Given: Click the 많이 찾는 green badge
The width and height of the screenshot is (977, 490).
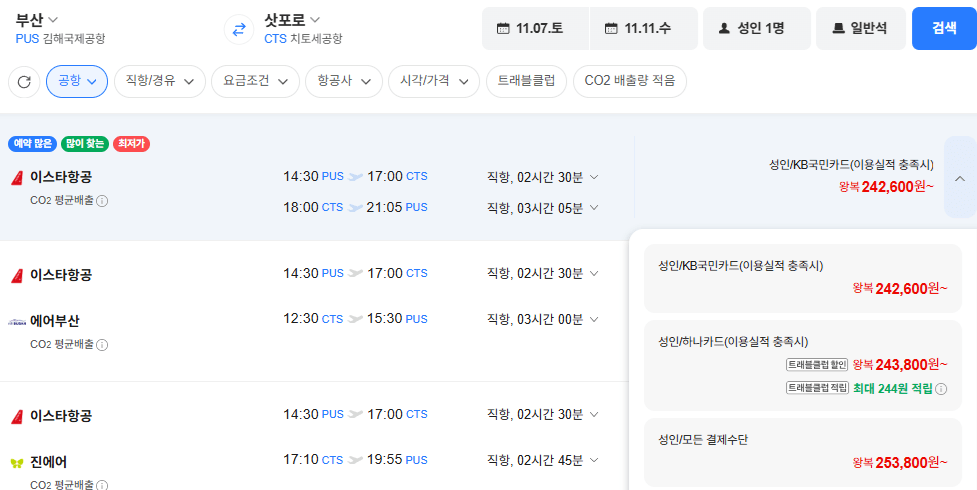Looking at the screenshot, I should pyautogui.click(x=85, y=144).
